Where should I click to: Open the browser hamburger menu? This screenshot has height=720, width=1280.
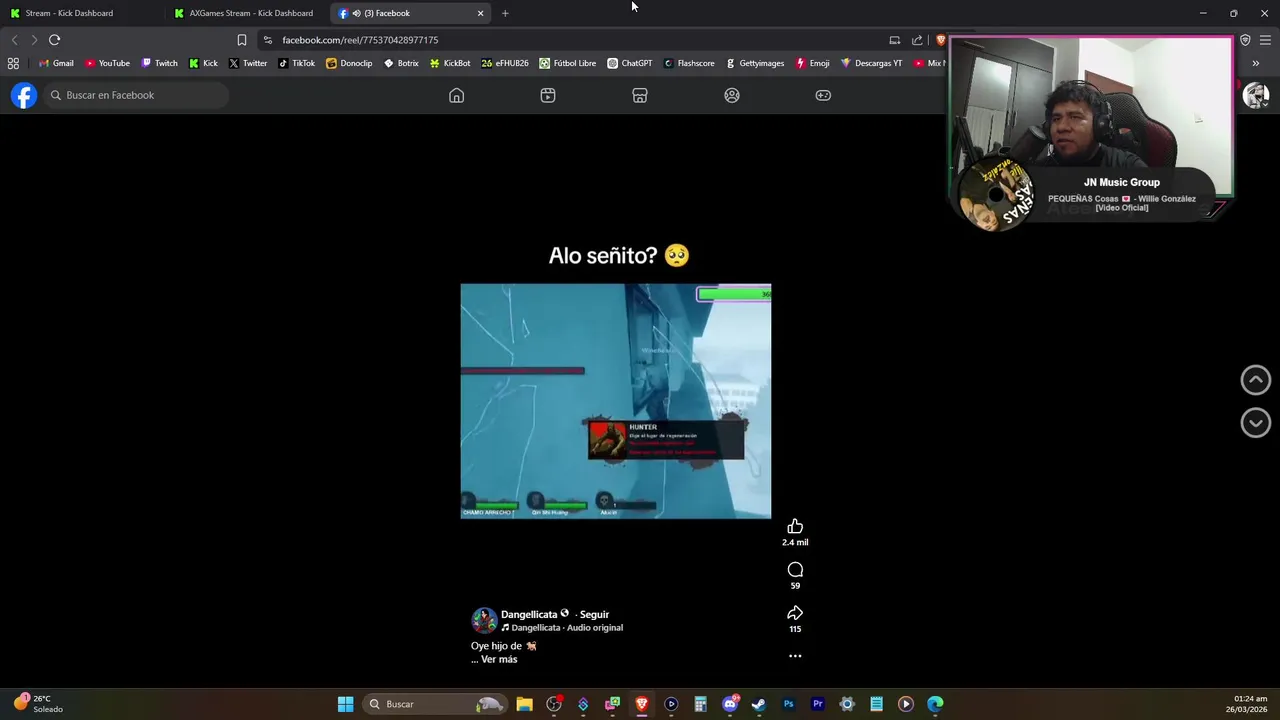1265,40
